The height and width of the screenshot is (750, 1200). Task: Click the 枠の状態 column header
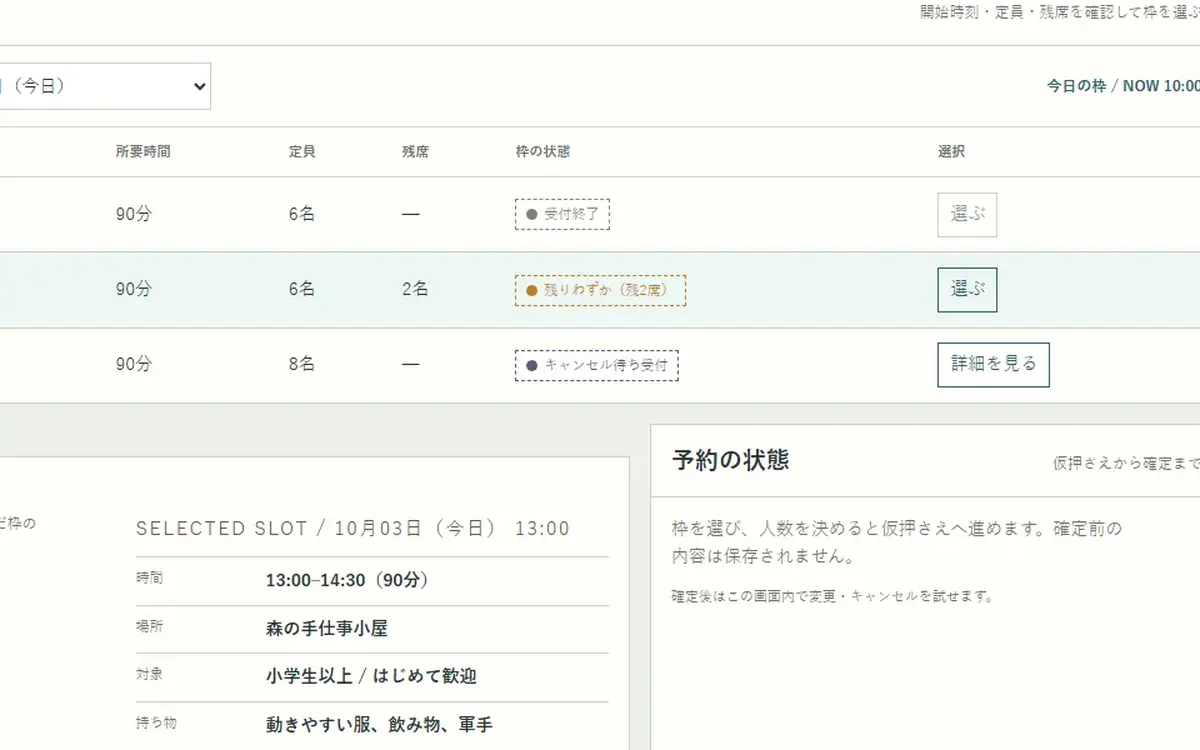[x=543, y=152]
